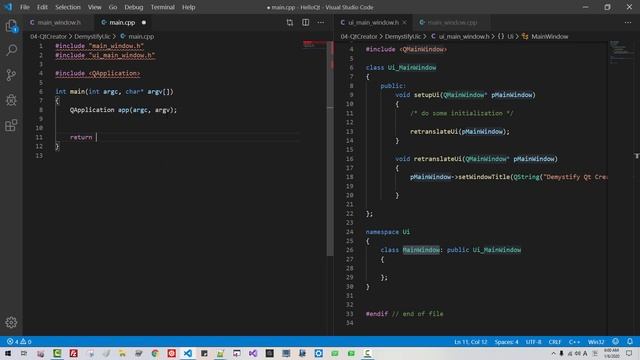The height and width of the screenshot is (360, 640).
Task: Click 'class Ui_MainWindow' text in right editor
Action: pos(401,67)
